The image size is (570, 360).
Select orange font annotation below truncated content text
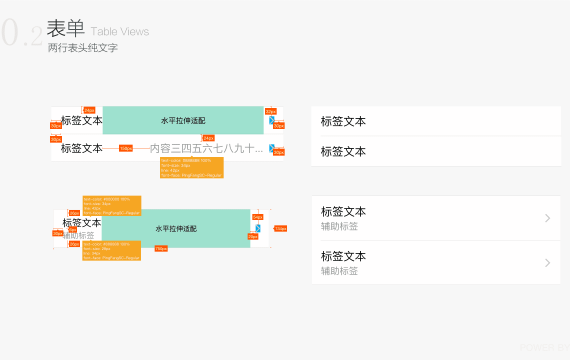192,168
